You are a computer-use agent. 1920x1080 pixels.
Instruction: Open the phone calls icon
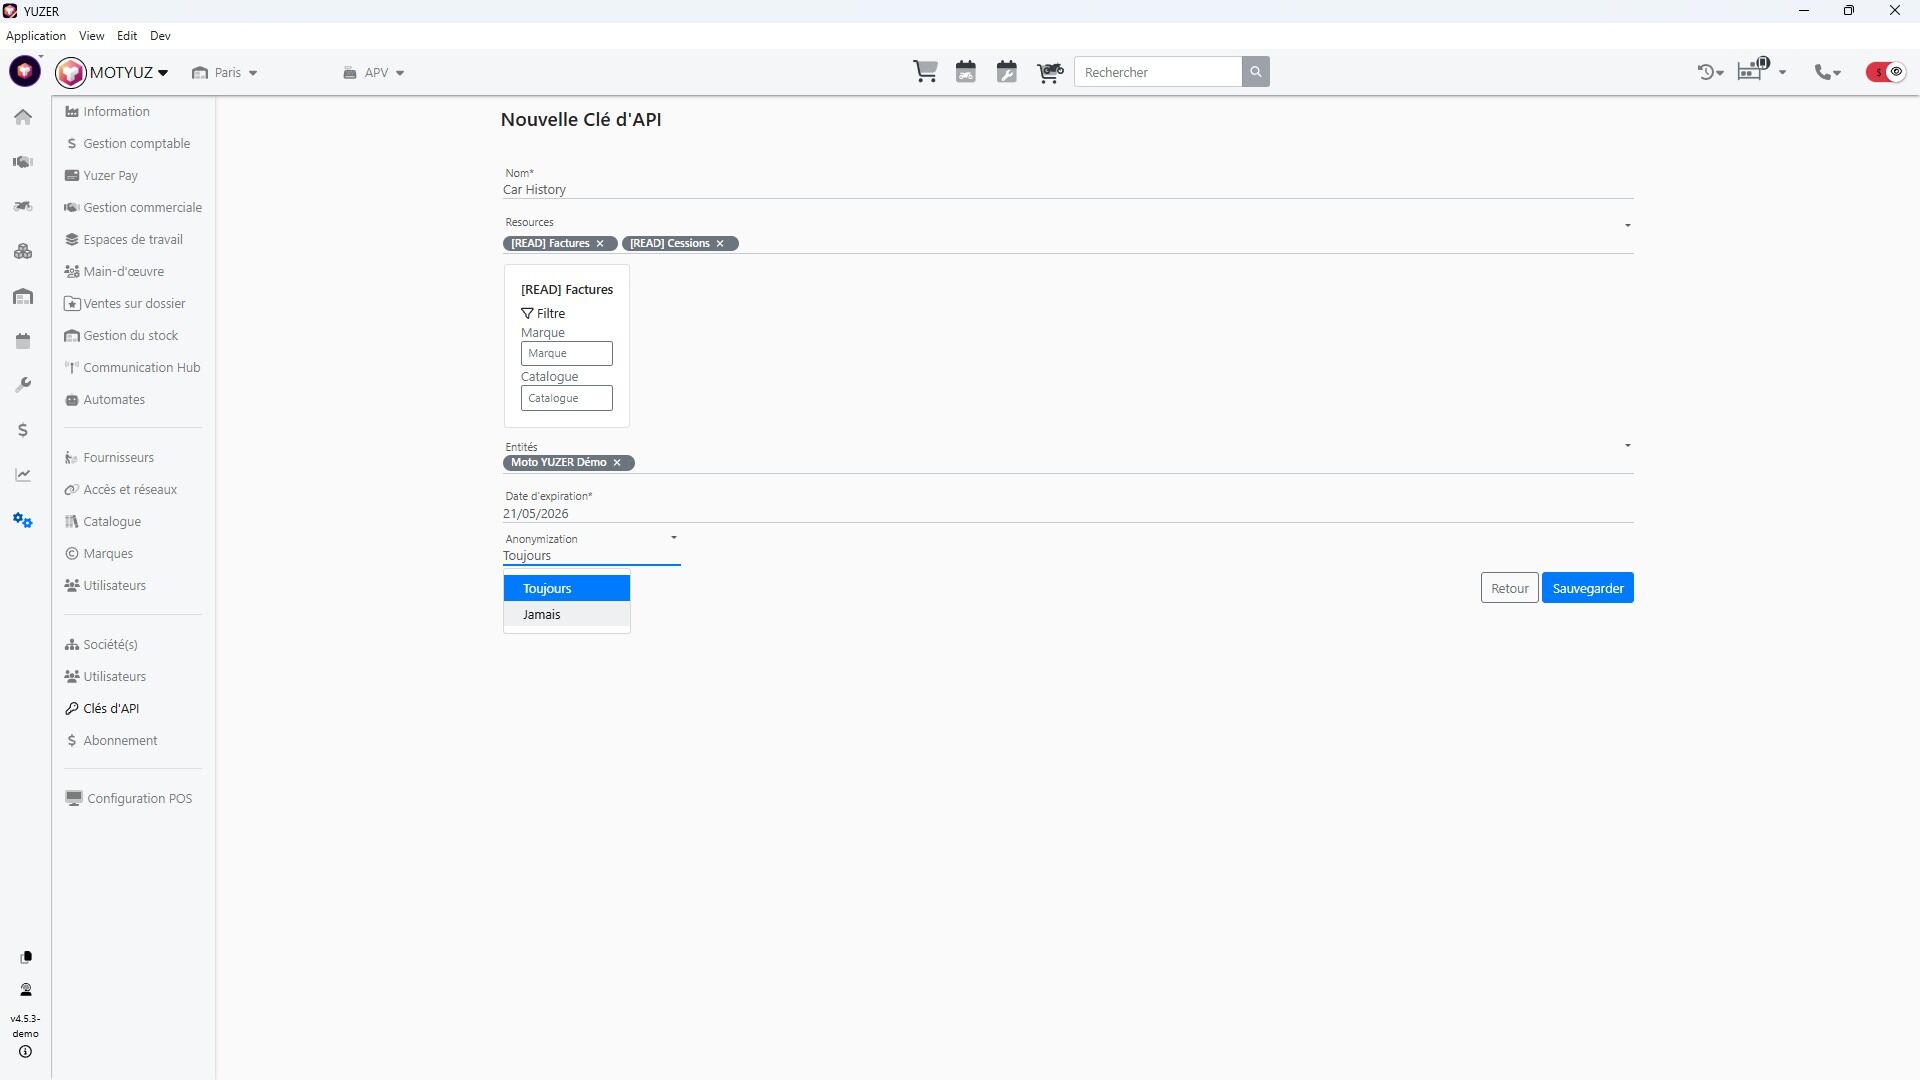[1827, 72]
